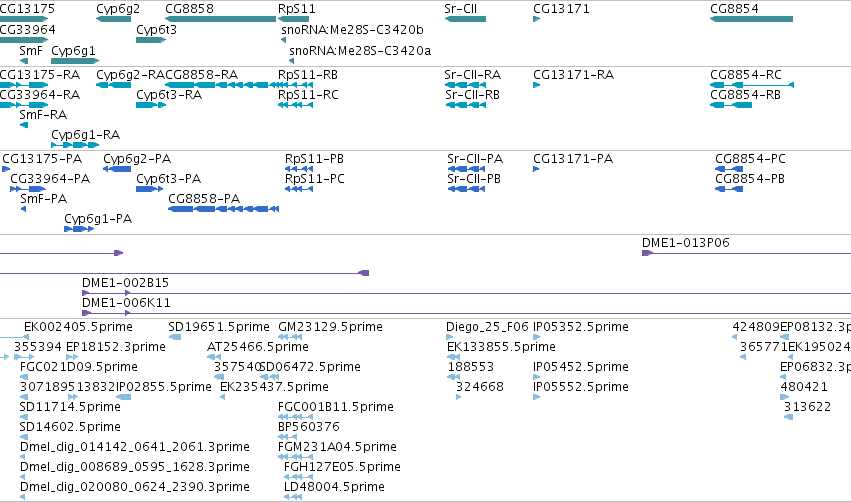Click the CG8854-RB transcript label

pos(746,95)
